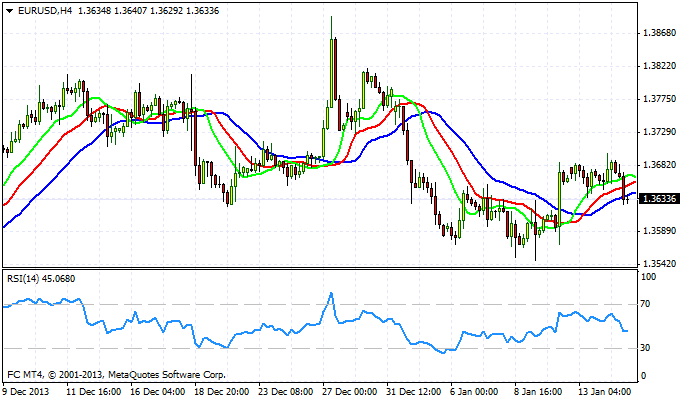Viewport: 680px width, 400px height.
Task: Click the 13 Jan 04:00 time label
Action: [x=605, y=392]
